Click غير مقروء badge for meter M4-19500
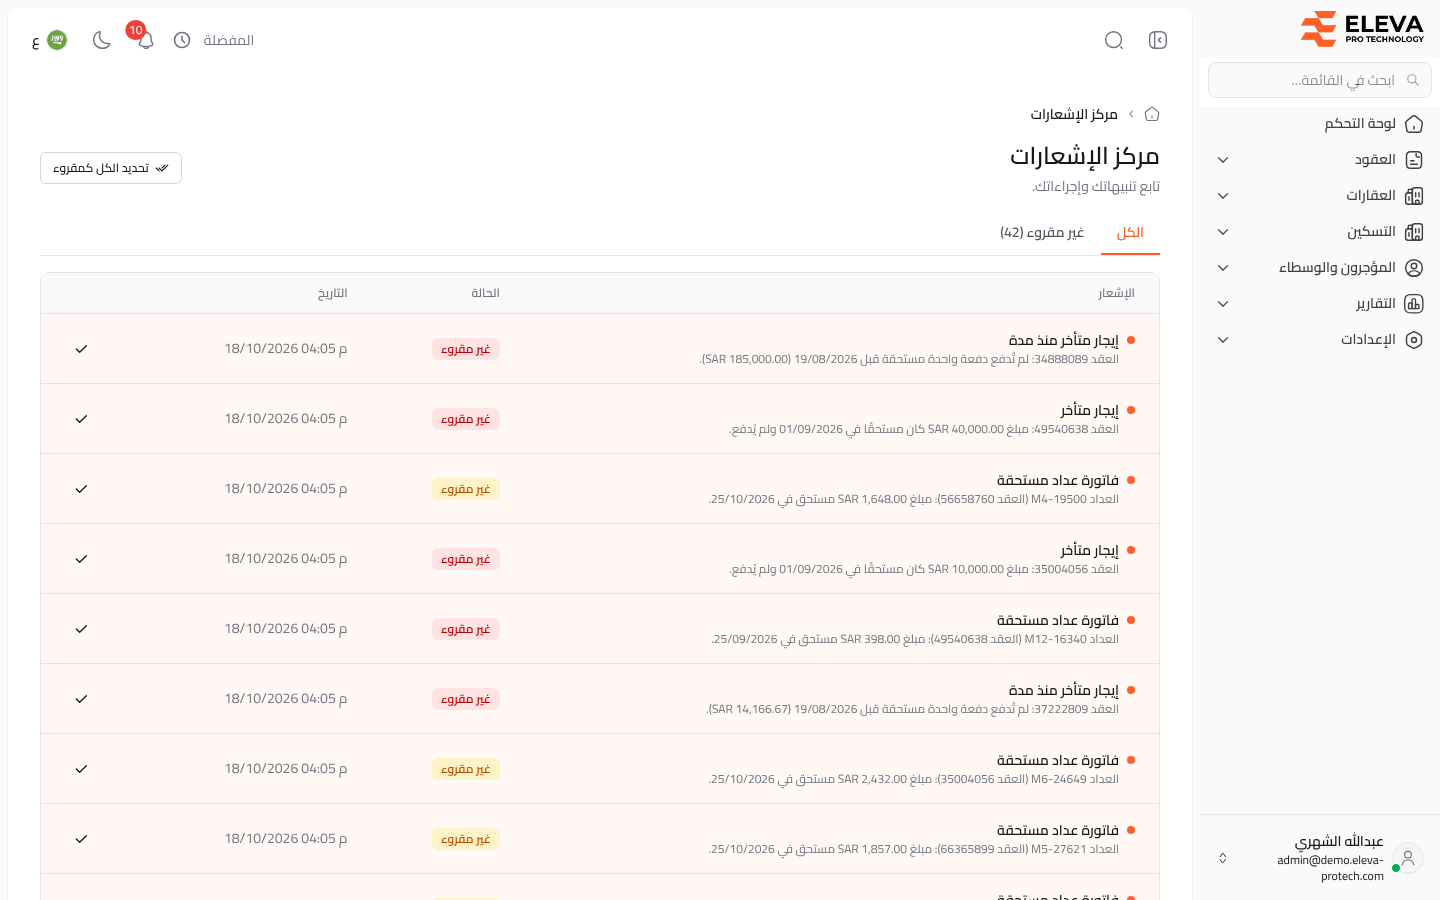The width and height of the screenshot is (1440, 900). tap(466, 489)
